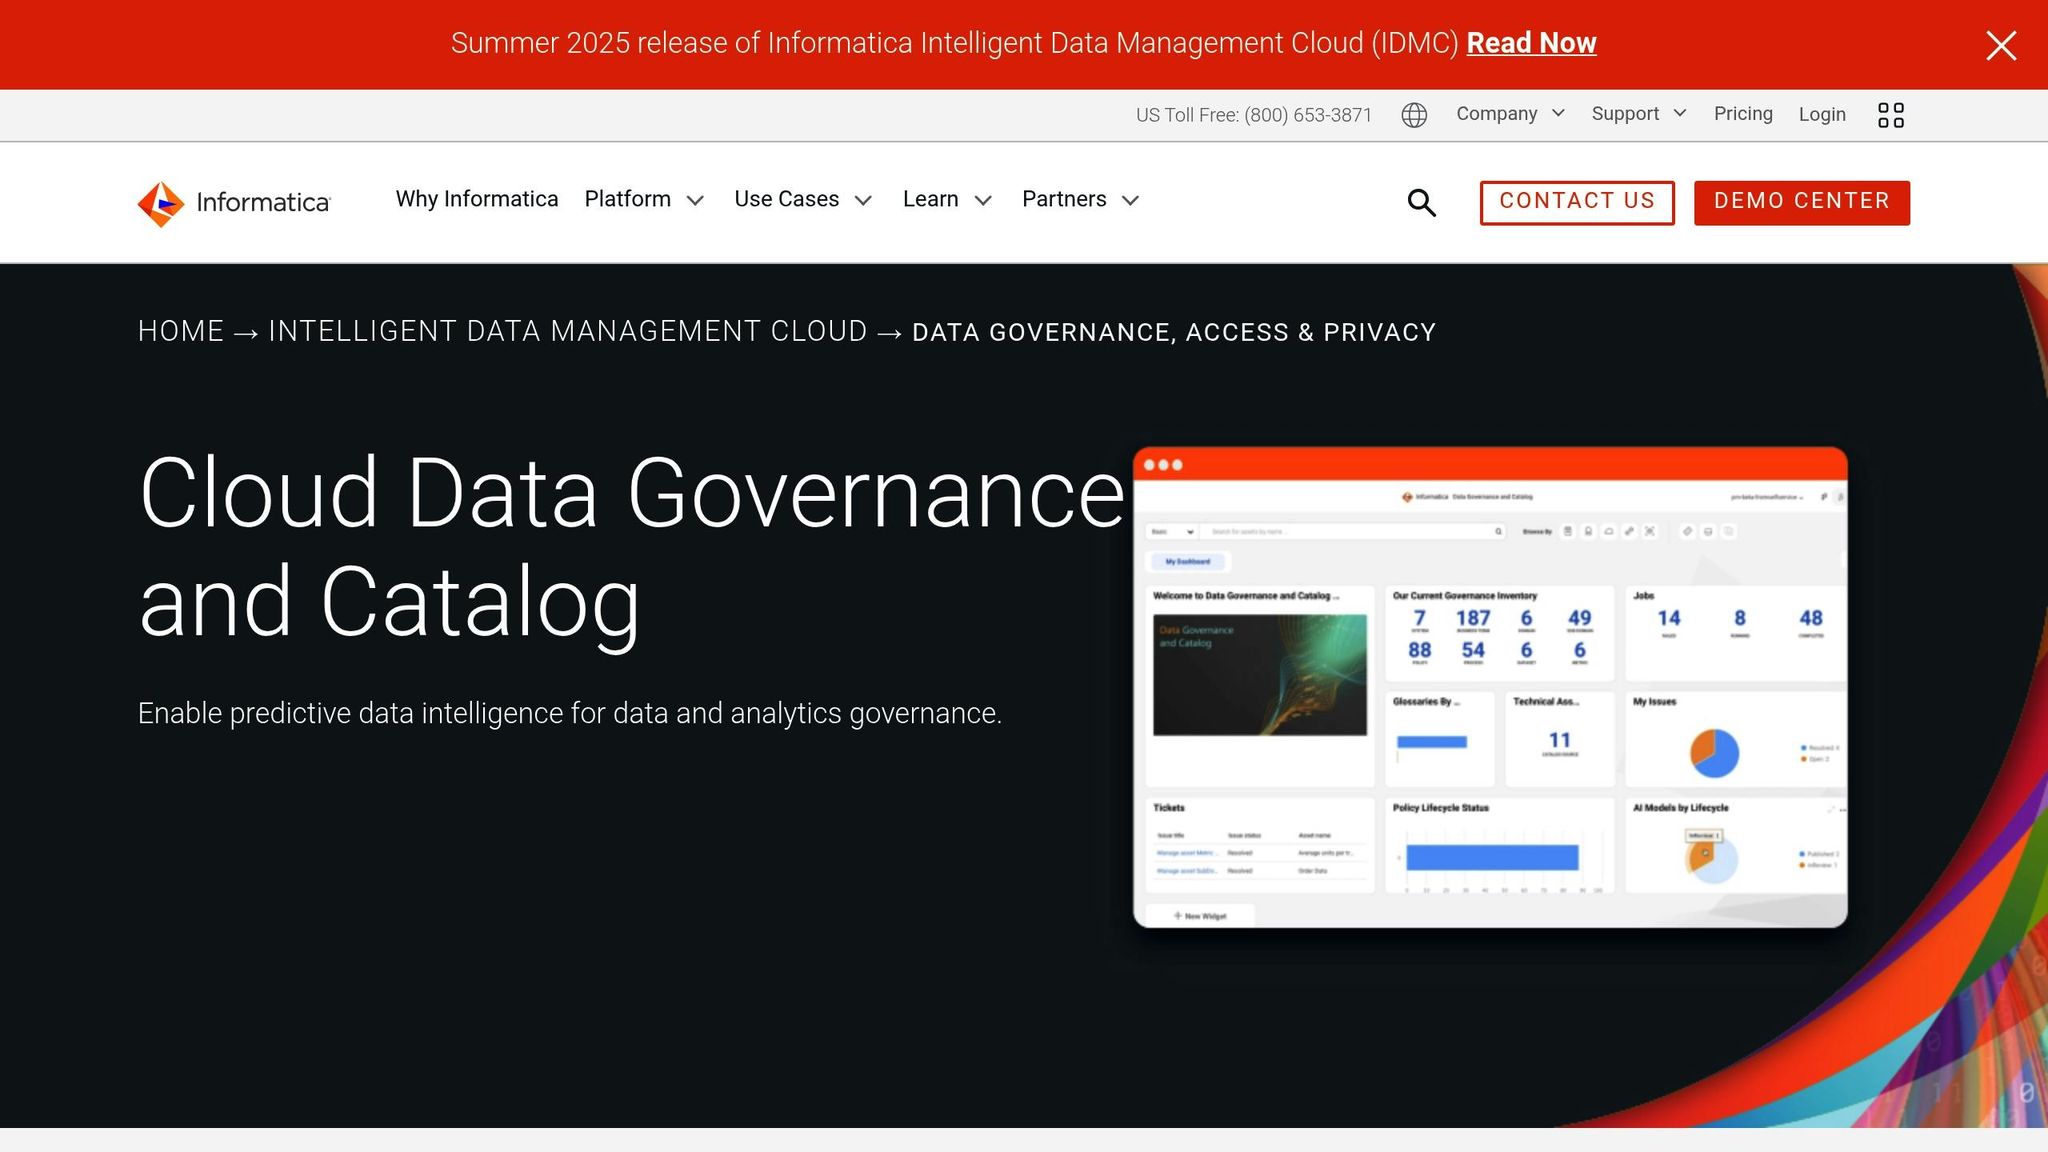Open Why Informatica menu item
This screenshot has height=1152, width=2048.
(477, 199)
